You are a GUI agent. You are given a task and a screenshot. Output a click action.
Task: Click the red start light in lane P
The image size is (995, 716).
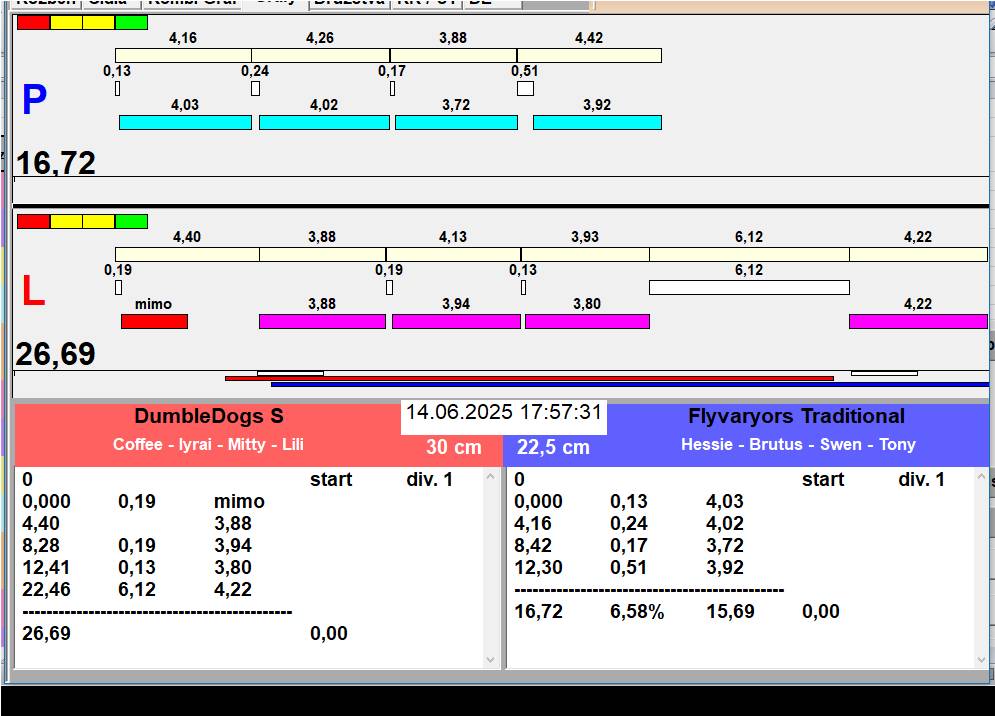pos(33,22)
